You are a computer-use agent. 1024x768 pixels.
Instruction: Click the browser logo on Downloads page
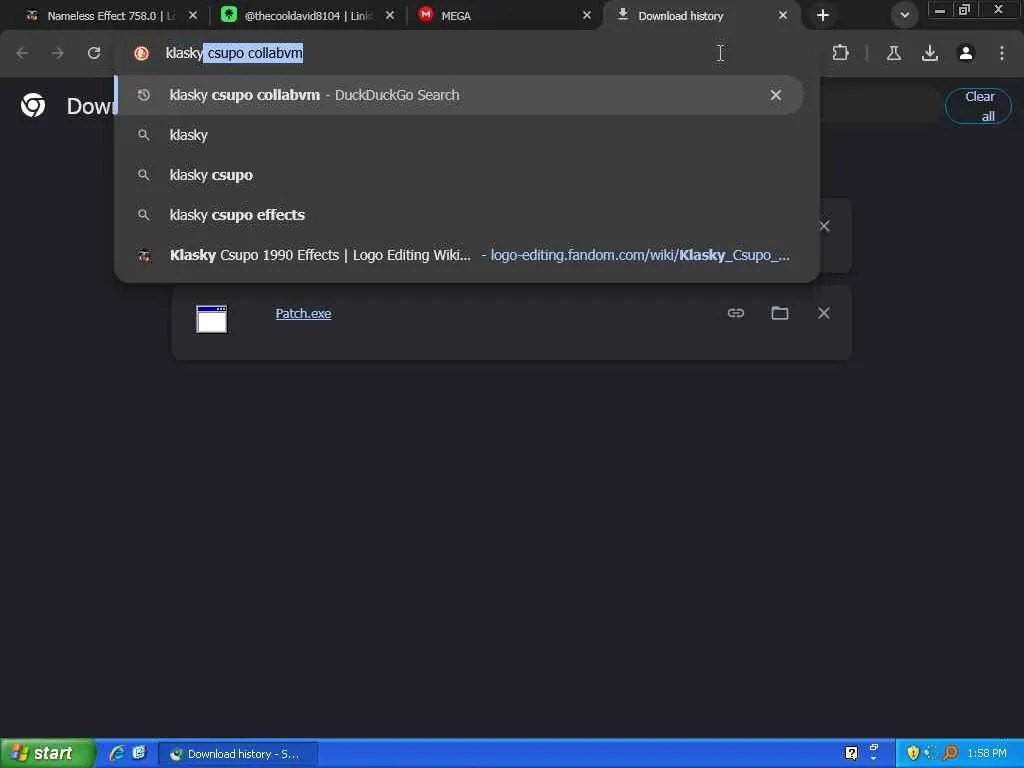33,105
